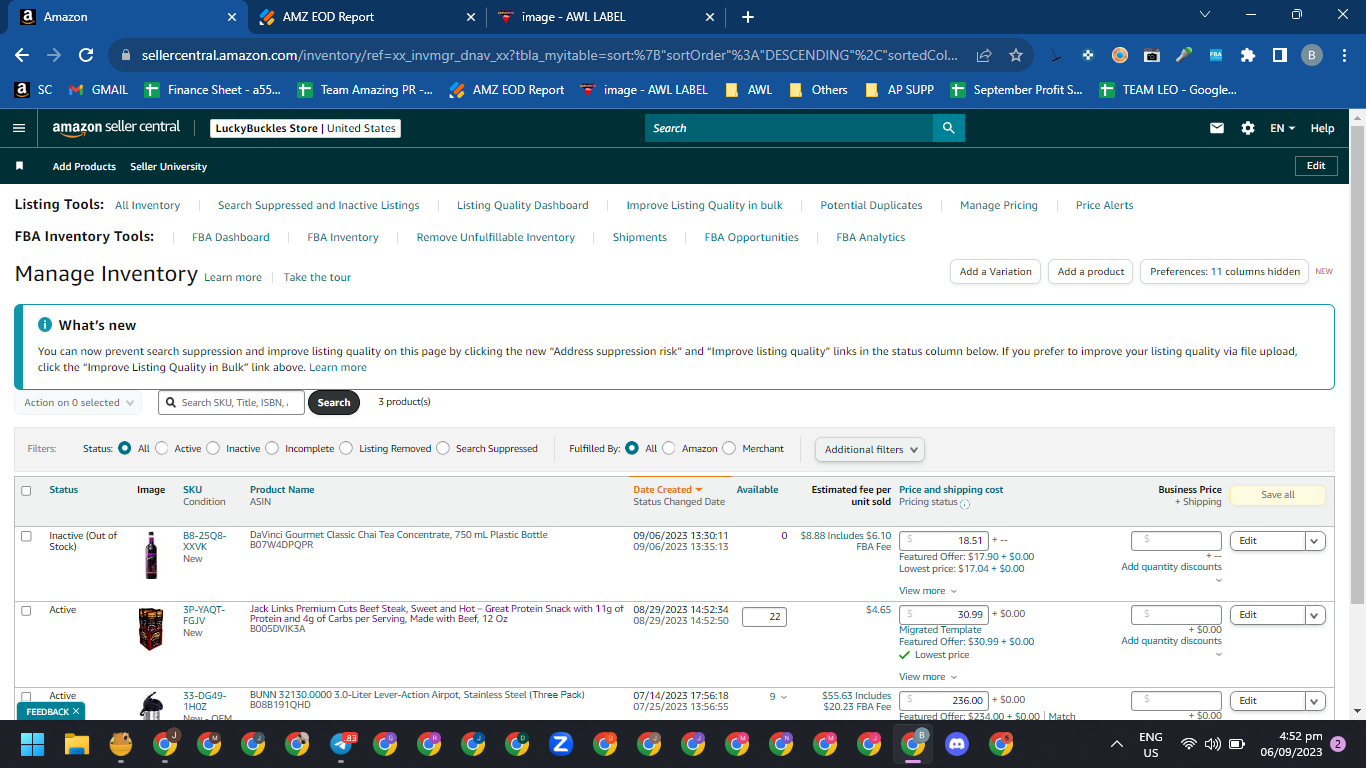Filter Fulfilled By Amazon radio button
The height and width of the screenshot is (768, 1366).
[x=669, y=448]
